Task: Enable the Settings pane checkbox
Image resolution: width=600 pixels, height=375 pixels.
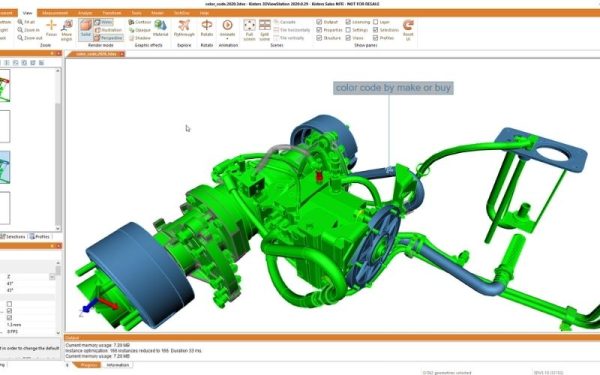Action: click(x=348, y=30)
